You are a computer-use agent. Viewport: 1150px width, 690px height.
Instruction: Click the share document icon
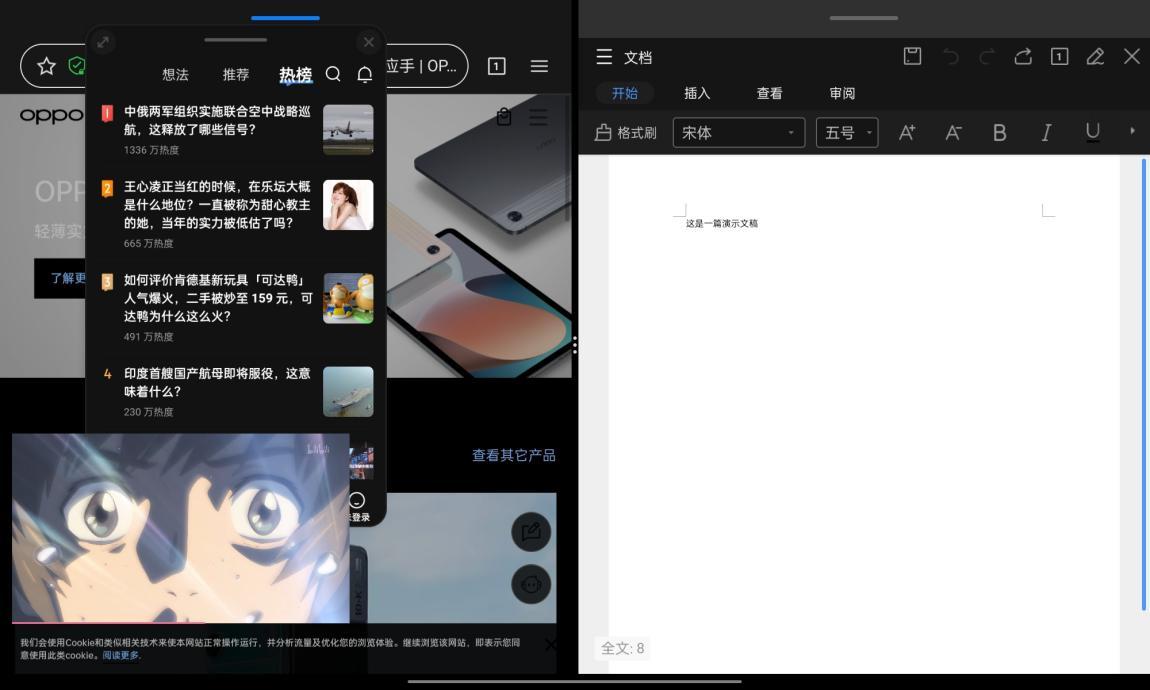click(x=1023, y=56)
